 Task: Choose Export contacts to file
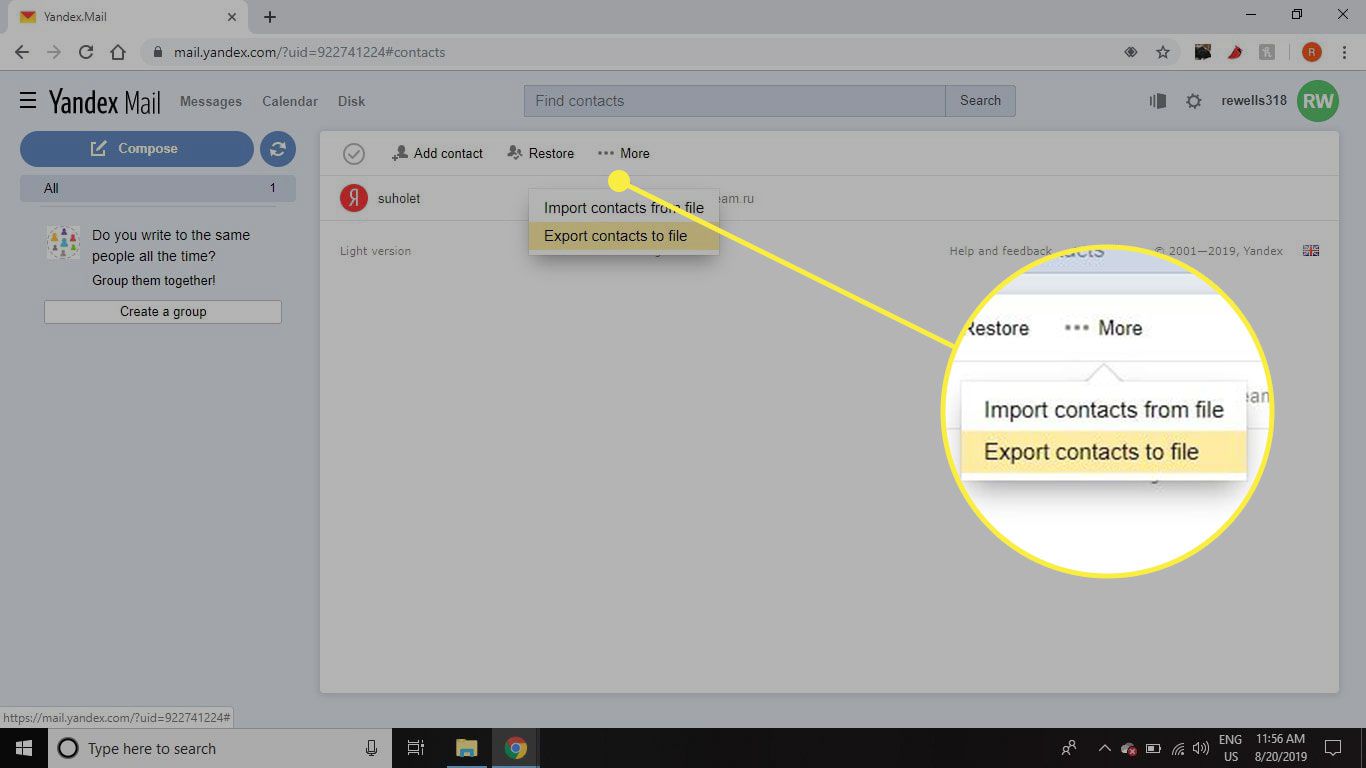(x=623, y=236)
